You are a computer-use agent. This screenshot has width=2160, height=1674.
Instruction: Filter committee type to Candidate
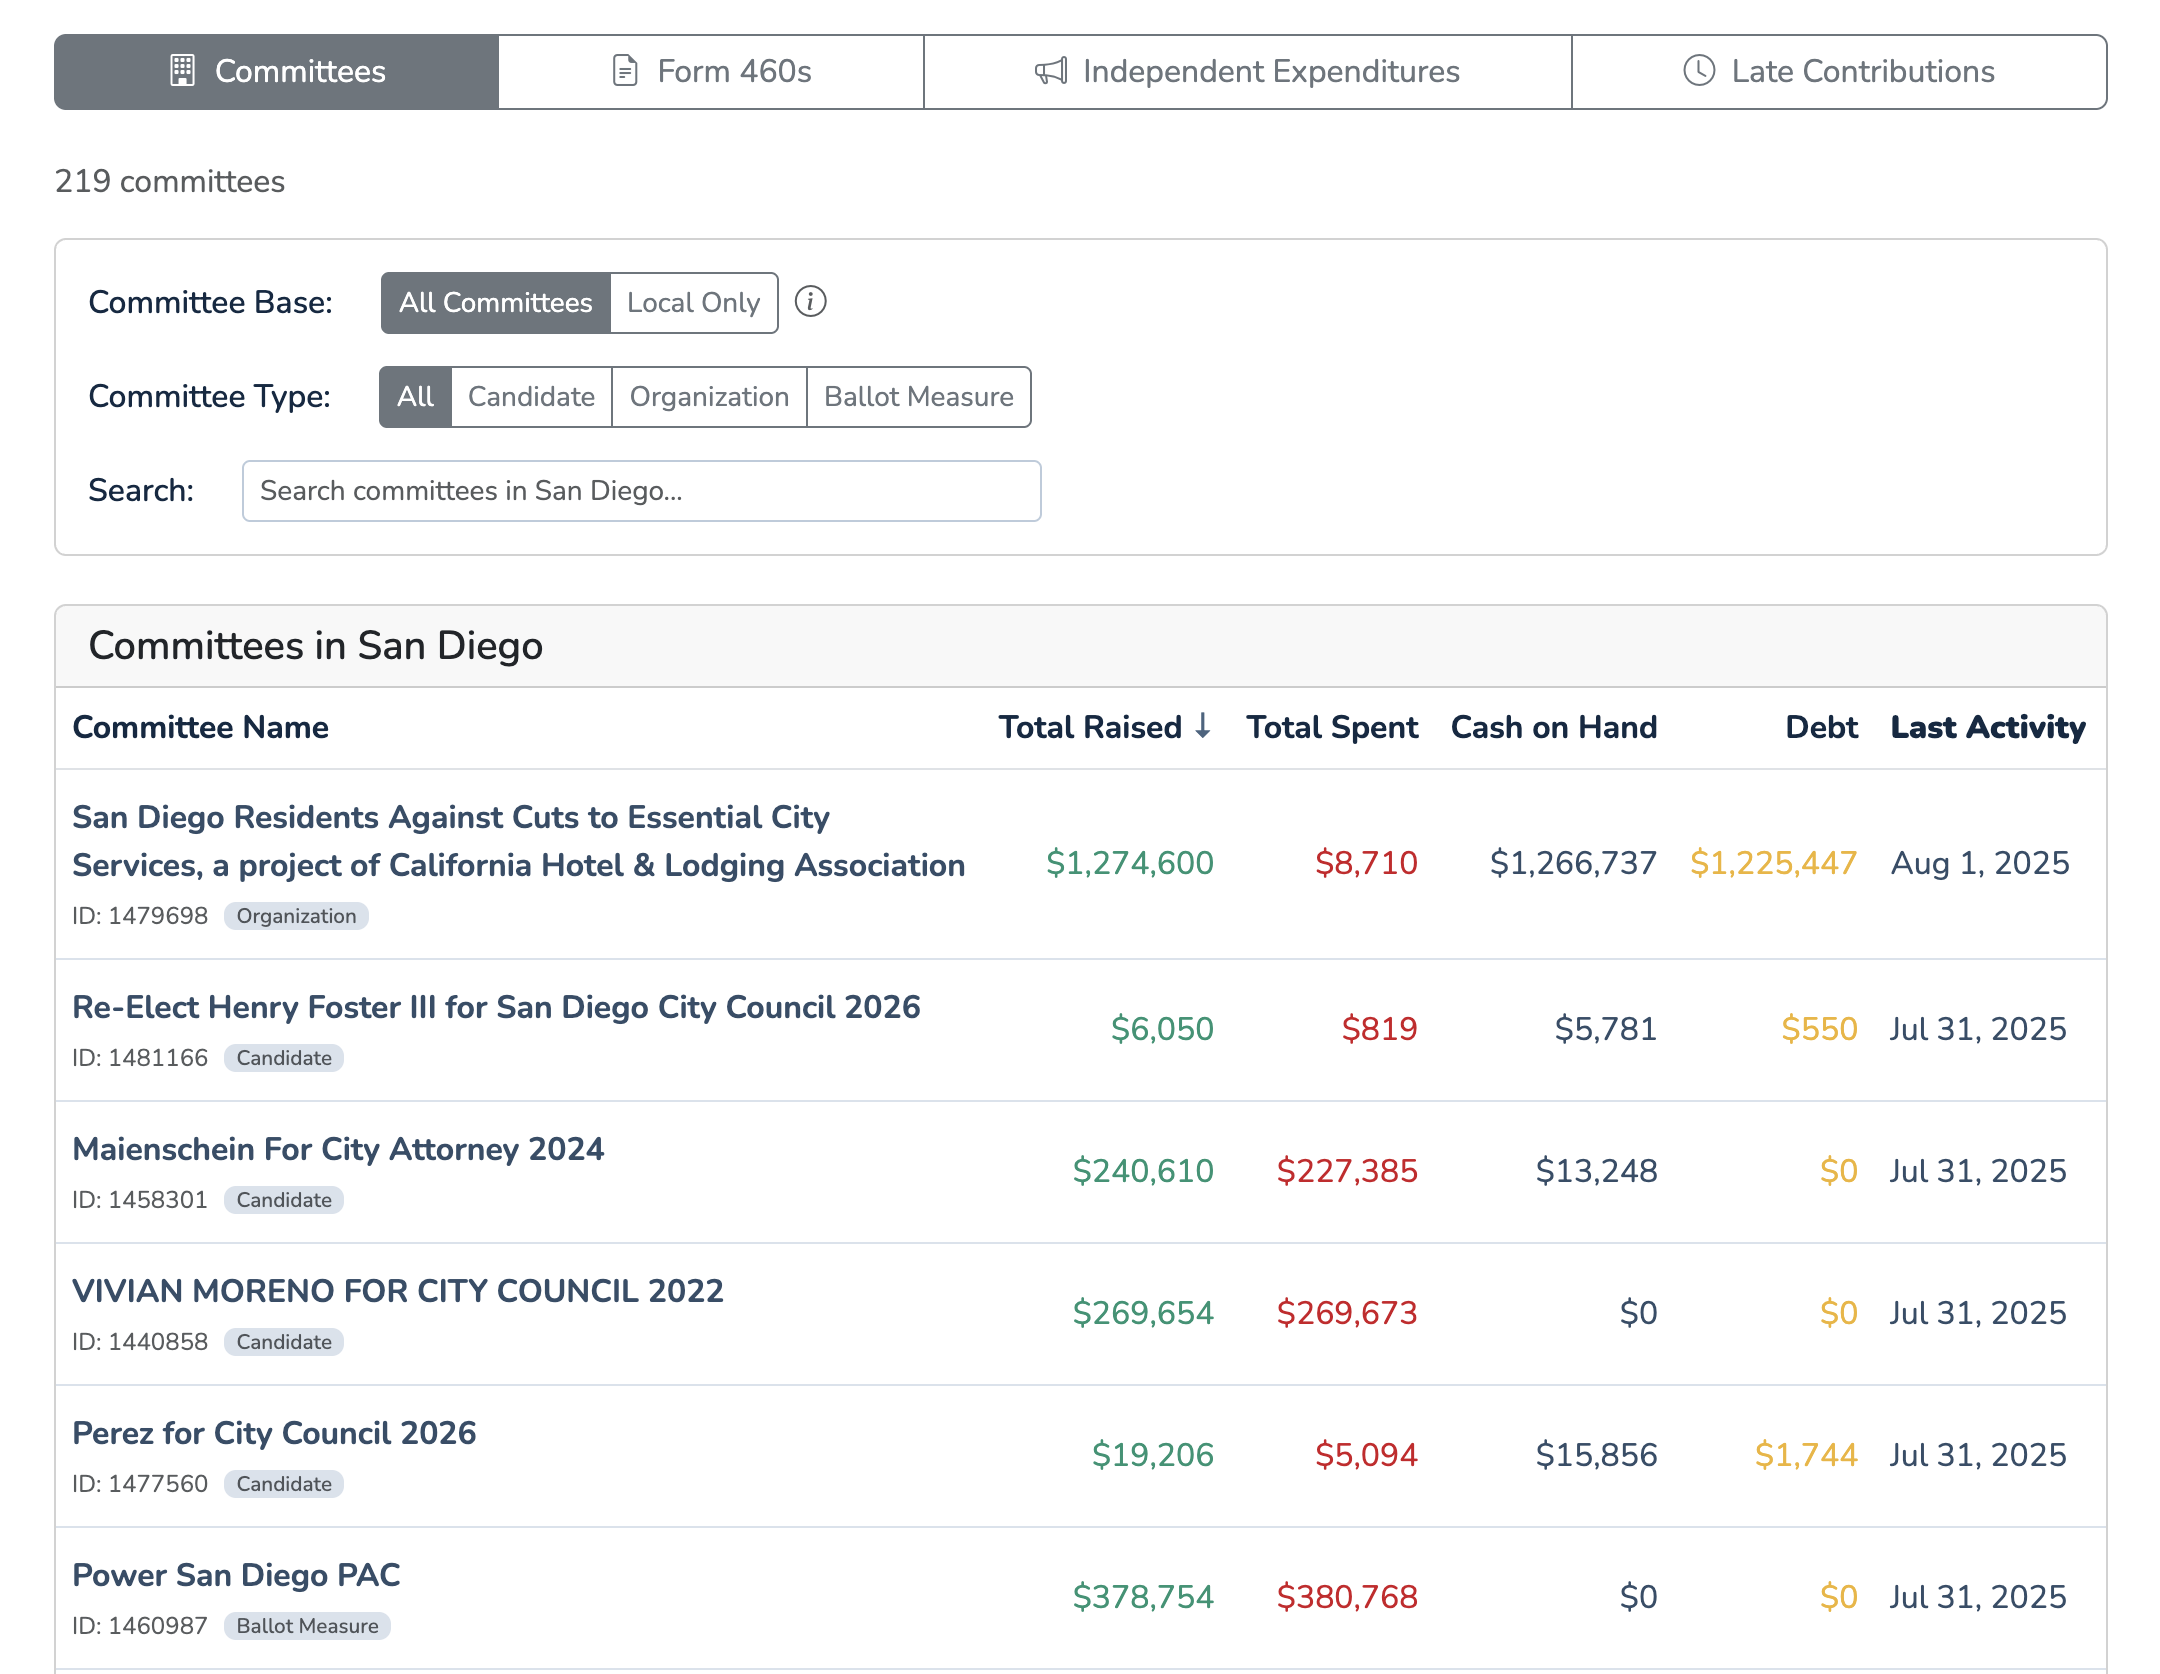pyautogui.click(x=531, y=397)
